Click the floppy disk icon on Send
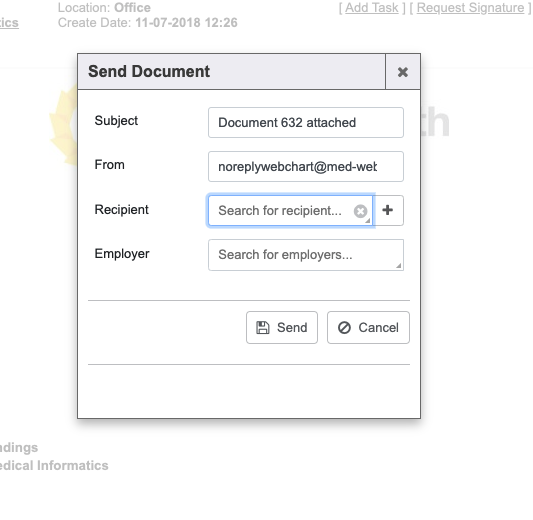Viewport: 533px width, 520px height. click(x=262, y=328)
